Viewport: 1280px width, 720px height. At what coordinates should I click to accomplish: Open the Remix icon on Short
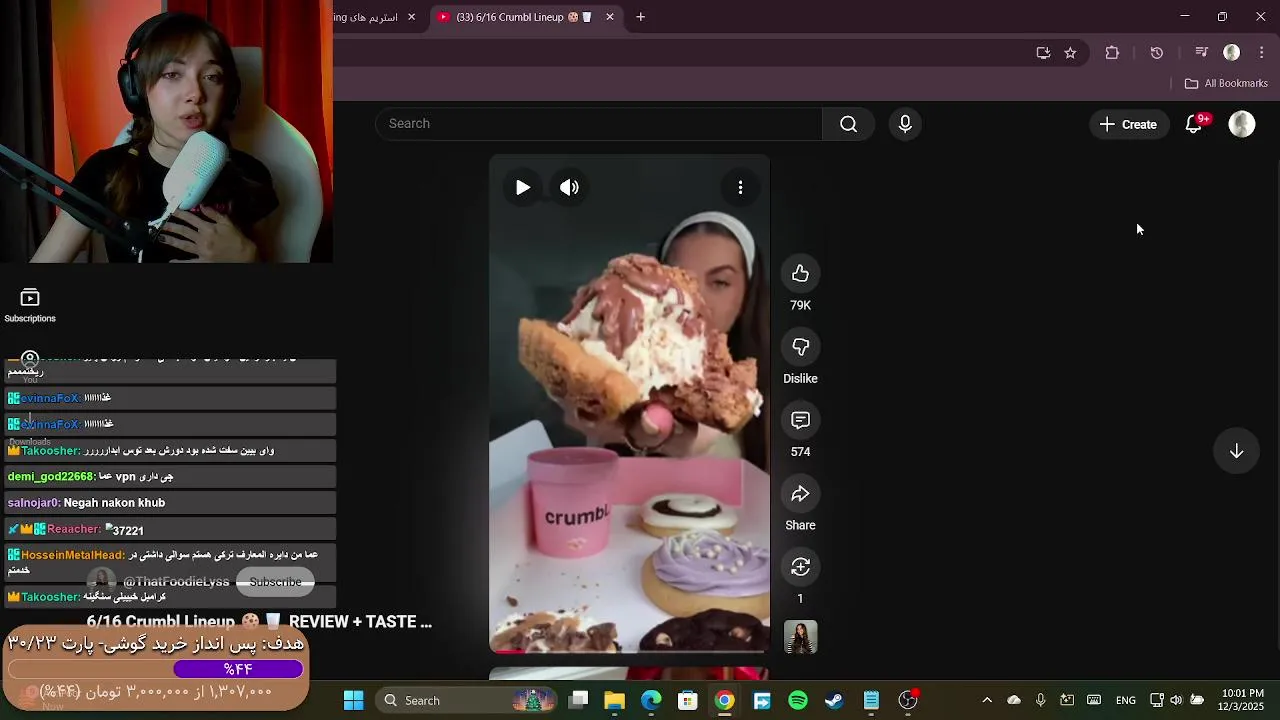[800, 566]
